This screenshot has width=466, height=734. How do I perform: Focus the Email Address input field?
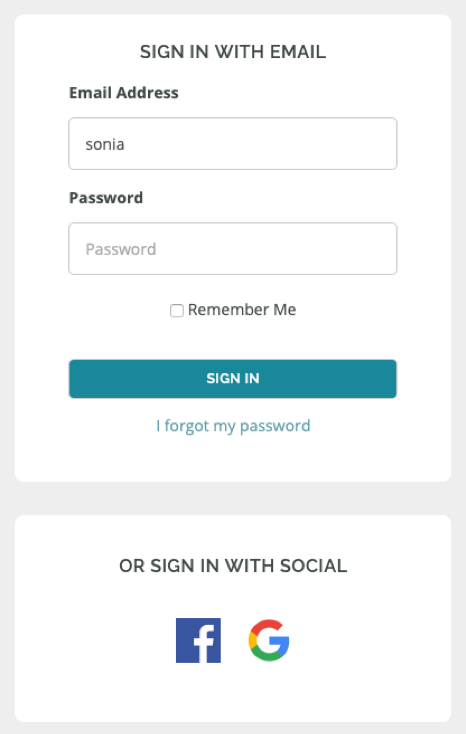pos(233,144)
